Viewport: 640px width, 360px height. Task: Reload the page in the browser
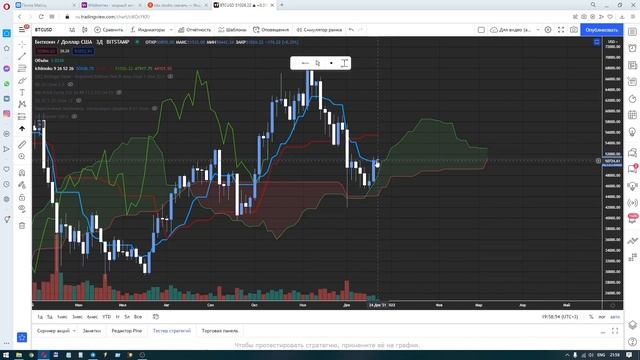[41, 17]
